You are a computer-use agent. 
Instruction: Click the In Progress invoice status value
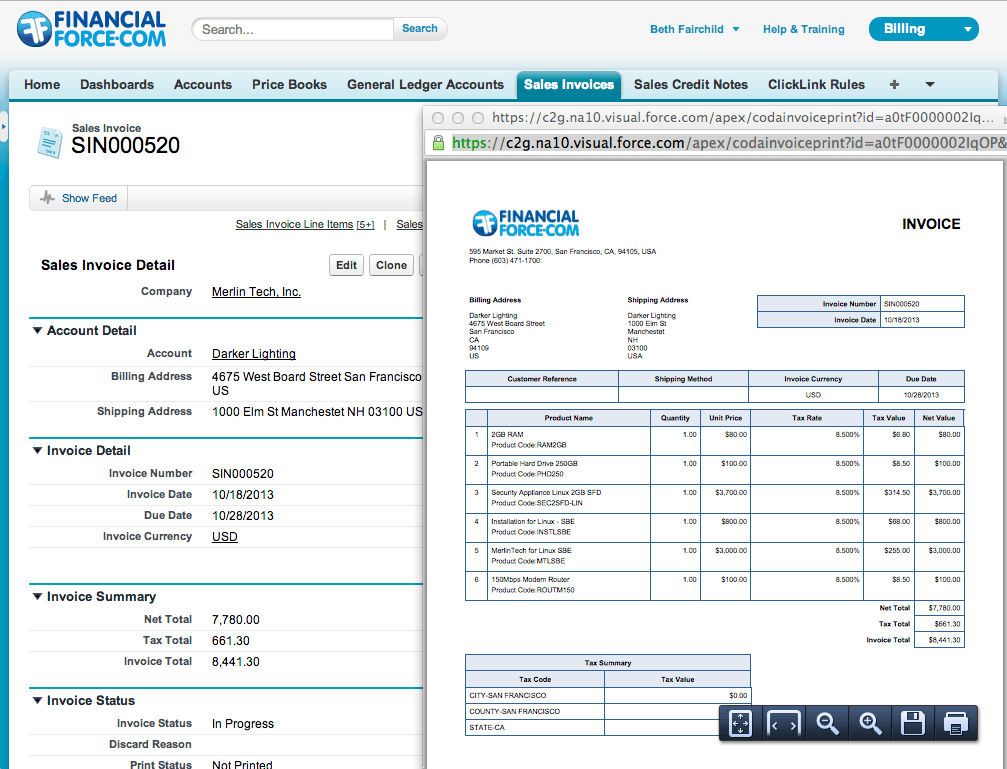click(243, 724)
